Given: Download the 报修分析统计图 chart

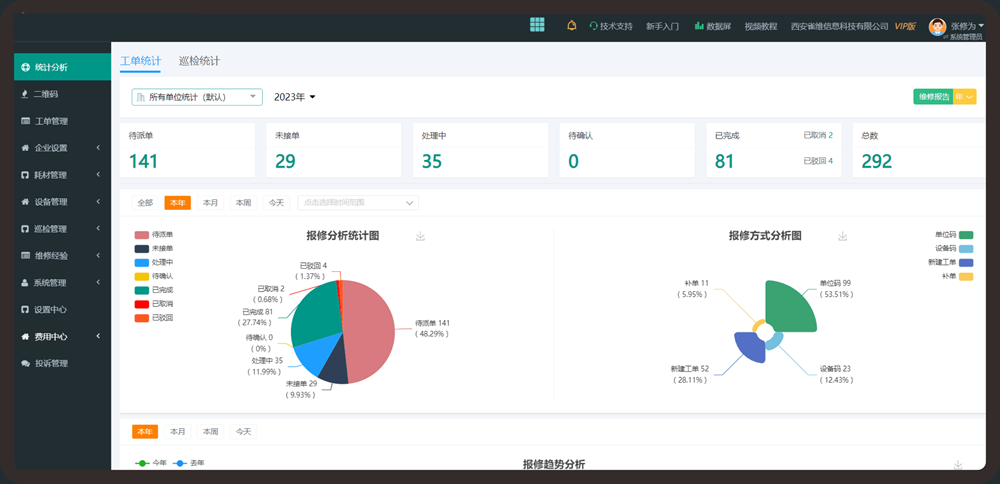Looking at the screenshot, I should pos(420,236).
